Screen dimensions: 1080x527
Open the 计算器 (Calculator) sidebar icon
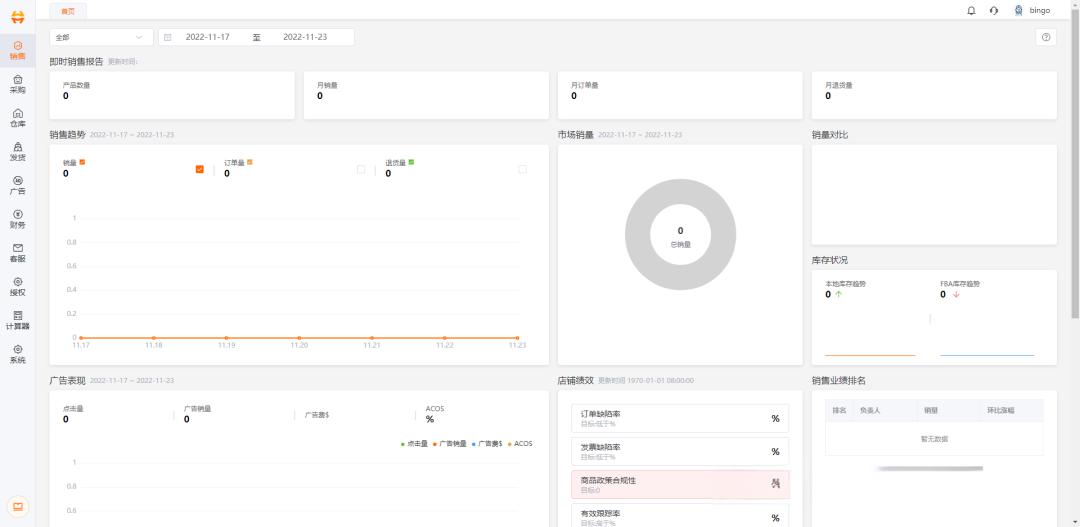18,320
